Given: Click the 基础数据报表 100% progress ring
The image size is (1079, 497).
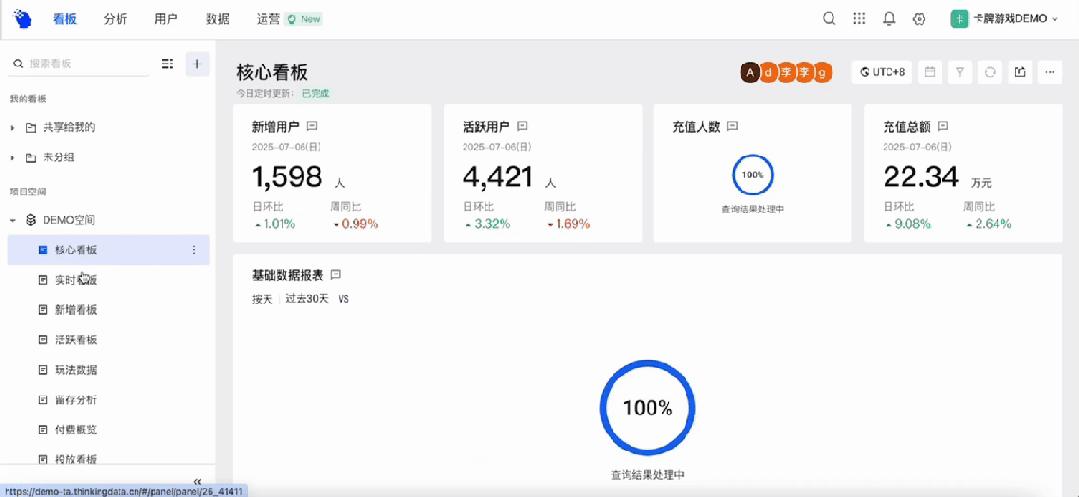Looking at the screenshot, I should coord(647,408).
